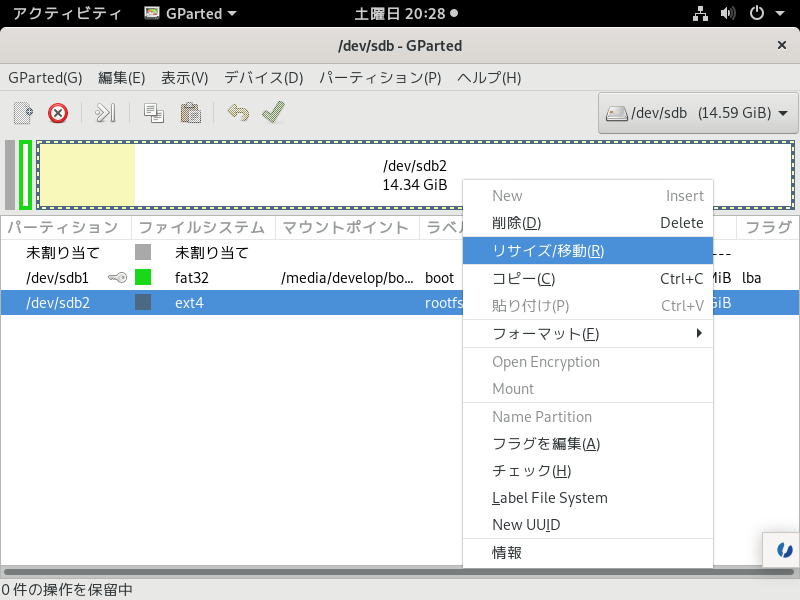The image size is (800, 600).
Task: Choose New UUID from context menu
Action: click(x=588, y=525)
